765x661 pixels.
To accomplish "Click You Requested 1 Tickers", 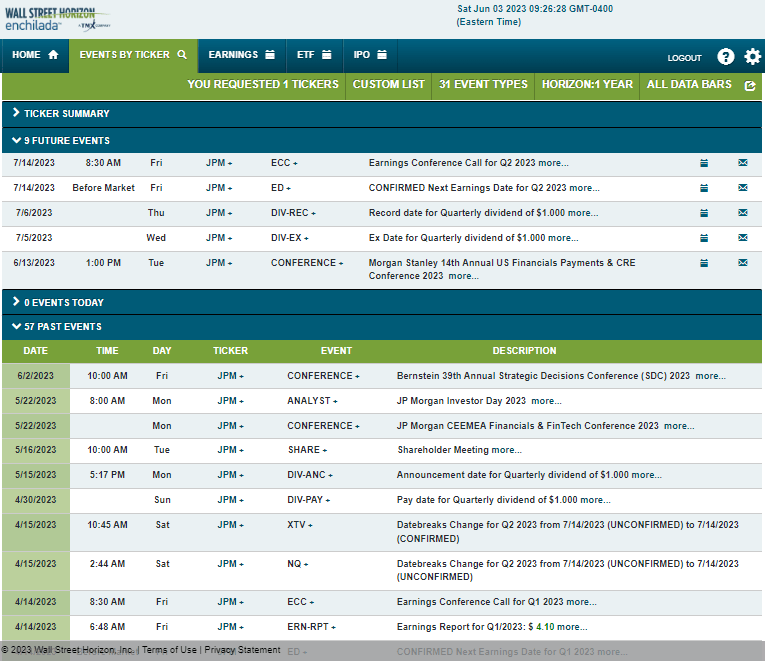I will tap(263, 84).
